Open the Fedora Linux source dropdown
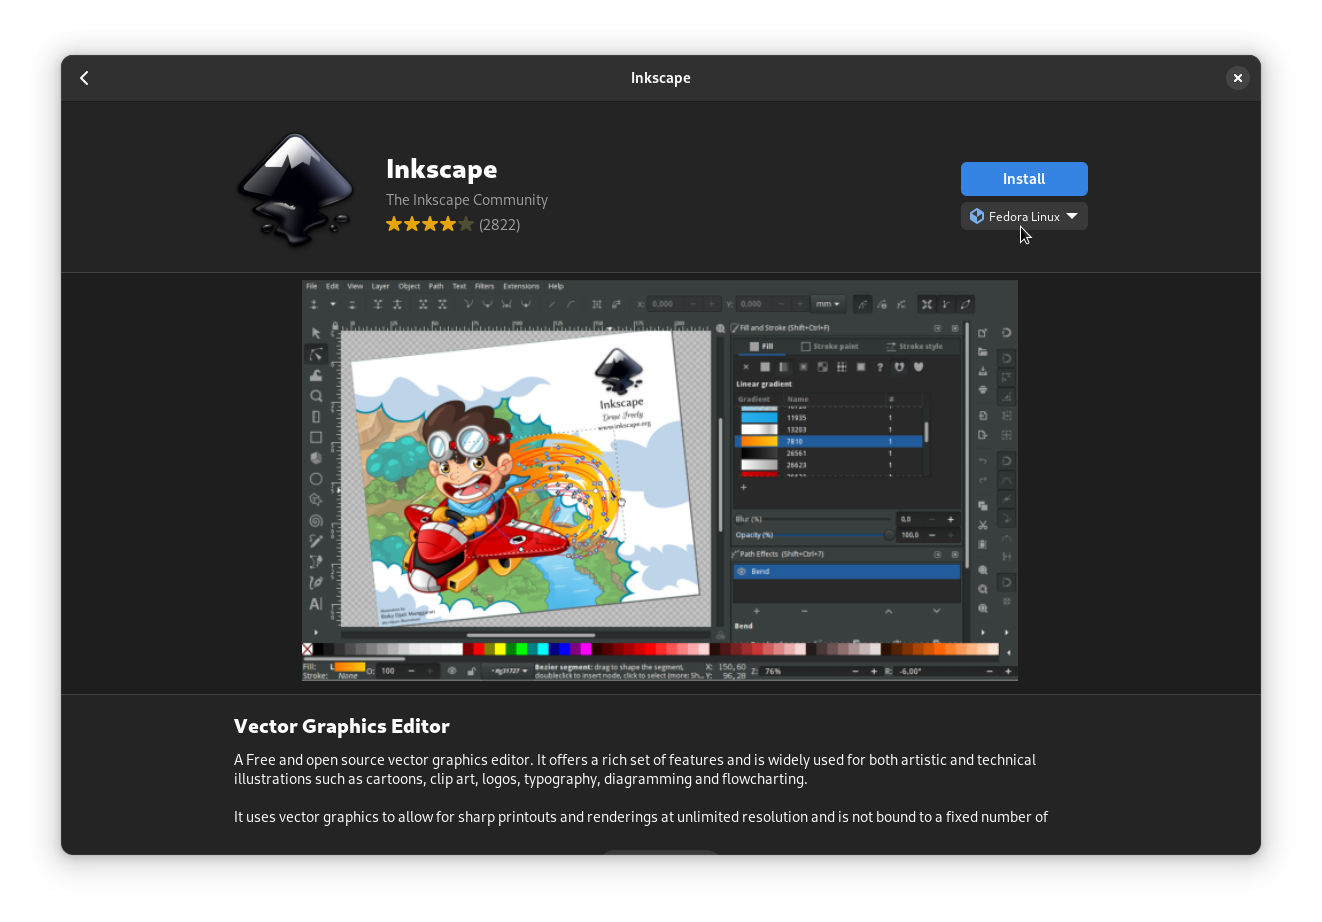The width and height of the screenshot is (1322, 922). (1024, 216)
